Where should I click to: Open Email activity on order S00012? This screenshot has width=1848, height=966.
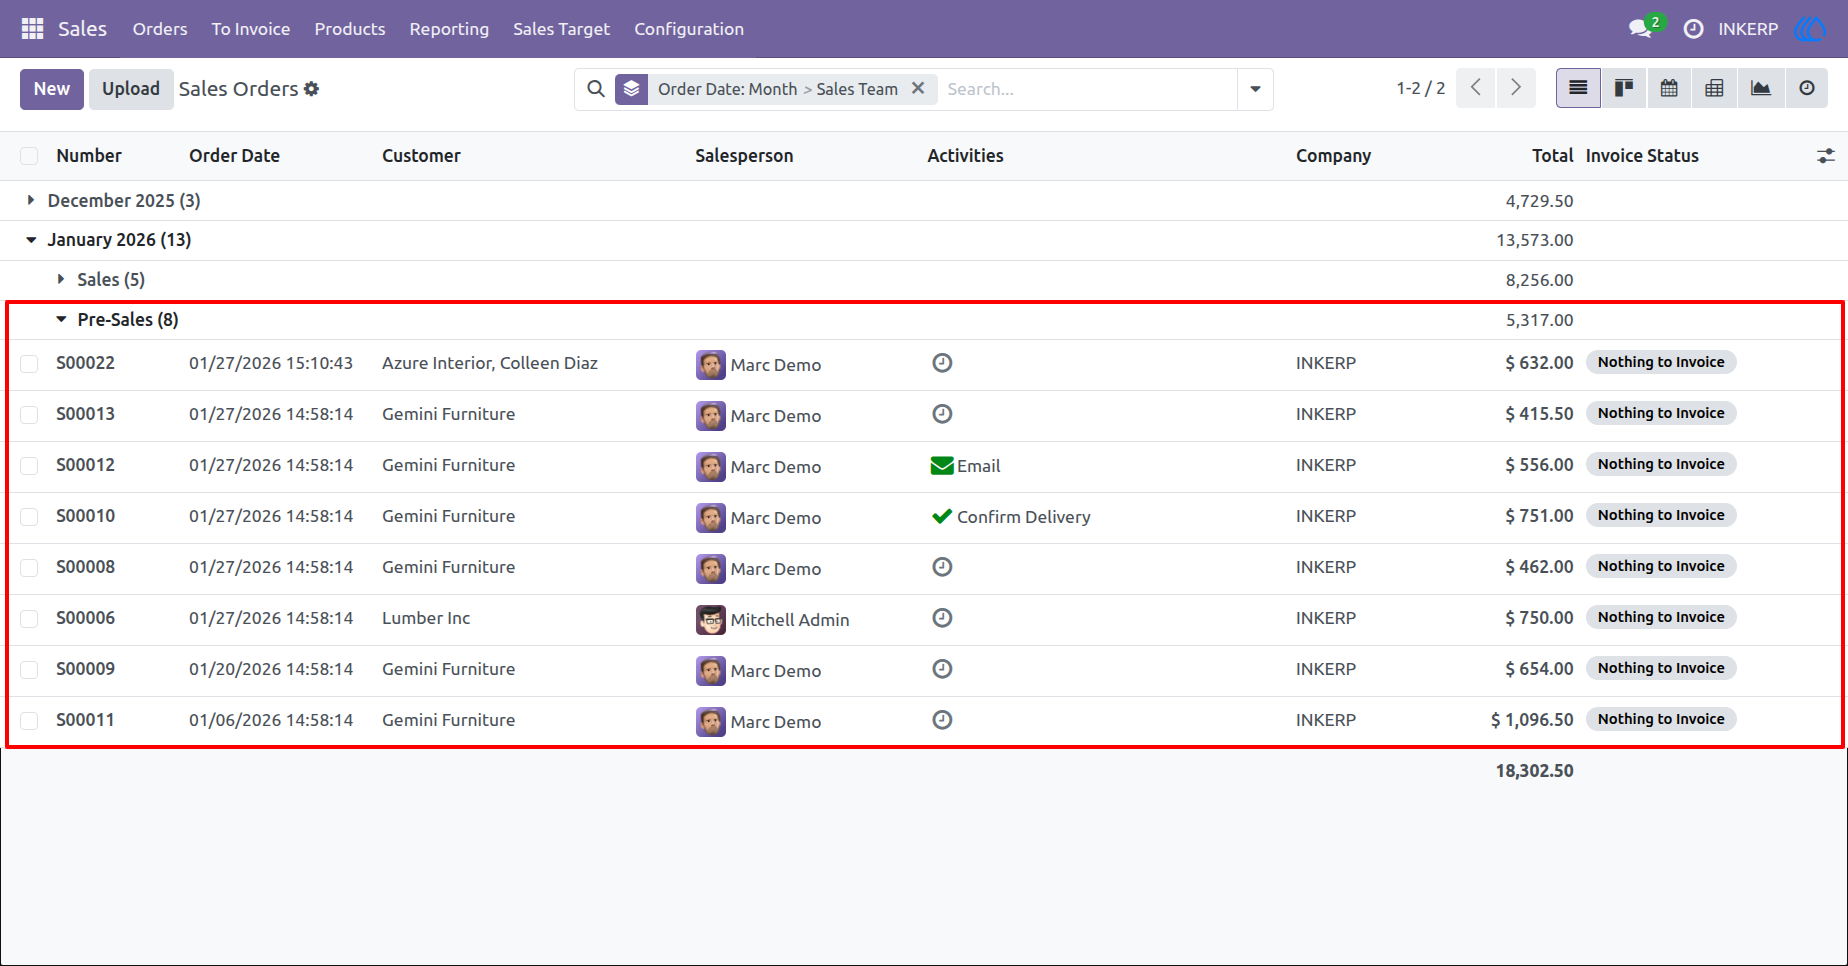965,466
